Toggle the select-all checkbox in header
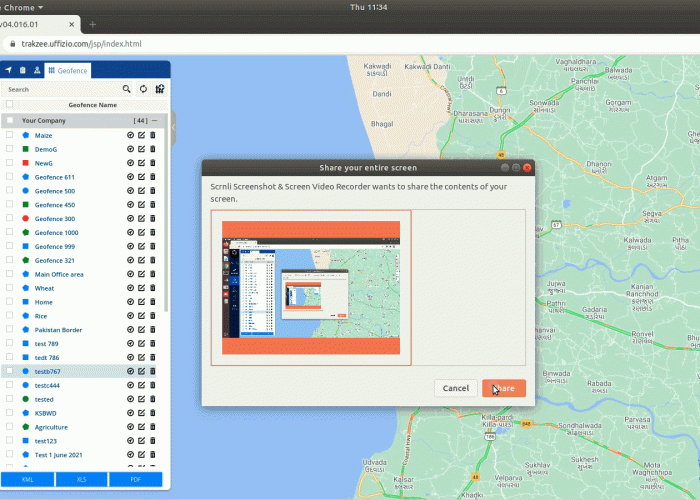 coord(10,104)
